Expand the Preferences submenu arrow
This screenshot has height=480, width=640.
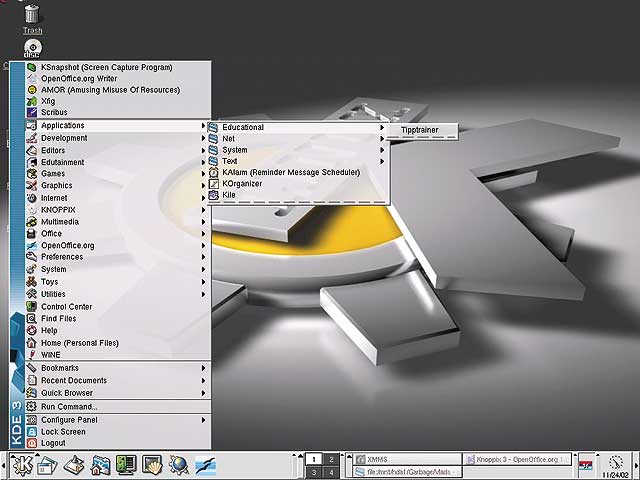pyautogui.click(x=203, y=257)
